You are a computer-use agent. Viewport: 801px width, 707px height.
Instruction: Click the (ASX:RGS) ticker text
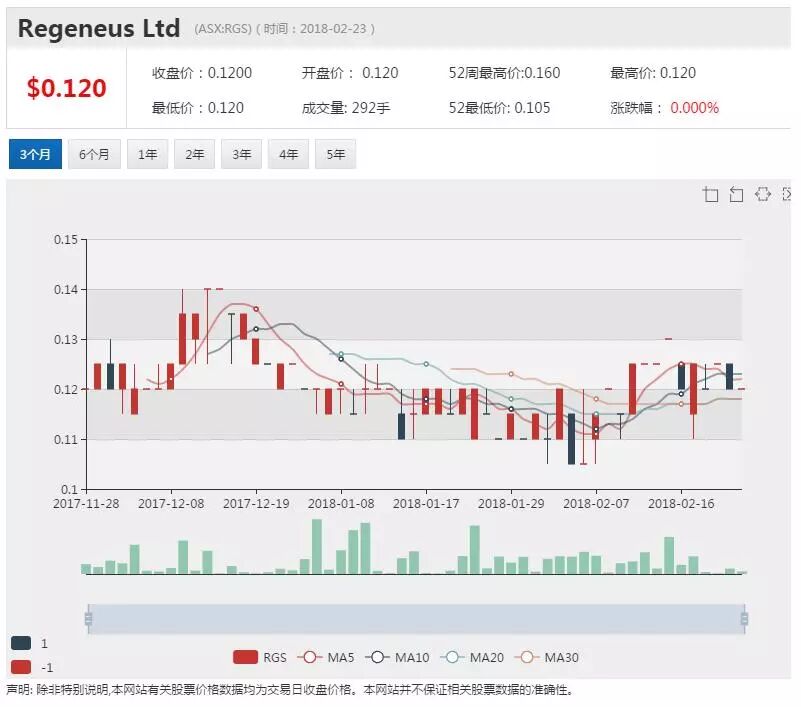[x=223, y=29]
